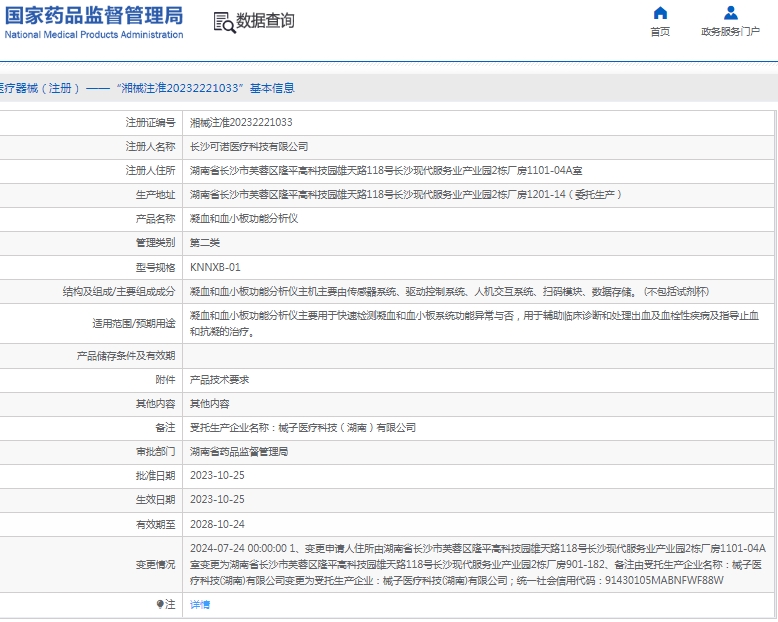Click the 审批部门 label
The width and height of the screenshot is (778, 622).
155,452
